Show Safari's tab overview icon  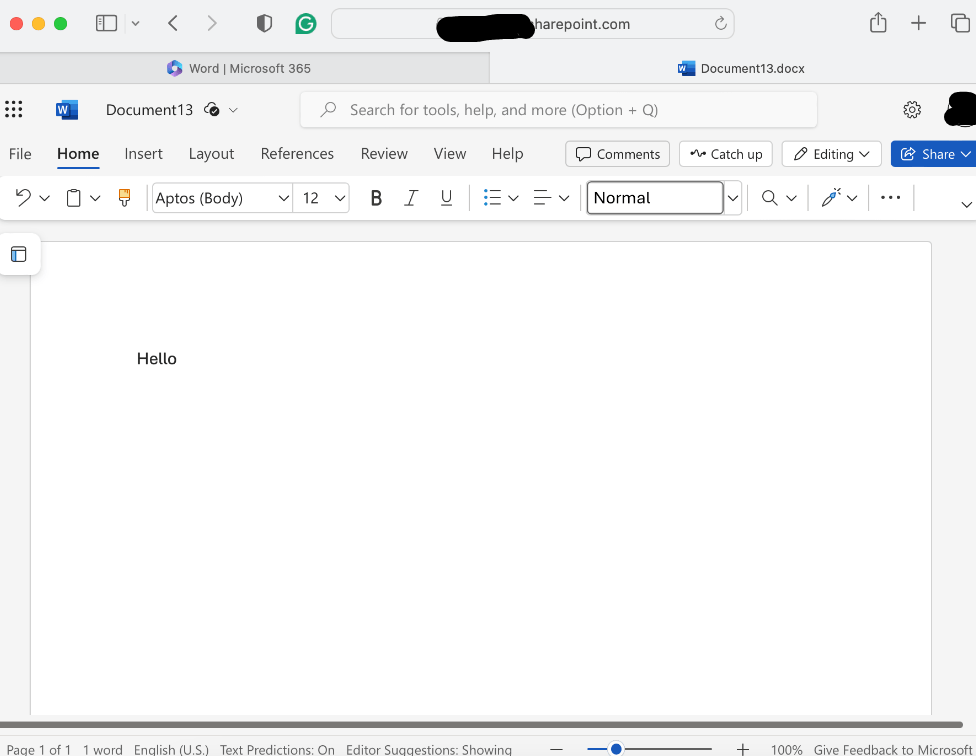tap(960, 24)
